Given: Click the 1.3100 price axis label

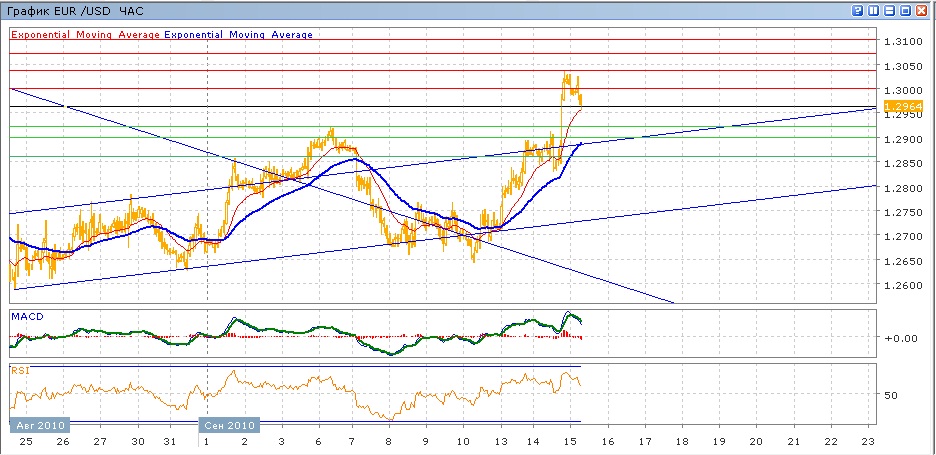Looking at the screenshot, I should pos(900,41).
